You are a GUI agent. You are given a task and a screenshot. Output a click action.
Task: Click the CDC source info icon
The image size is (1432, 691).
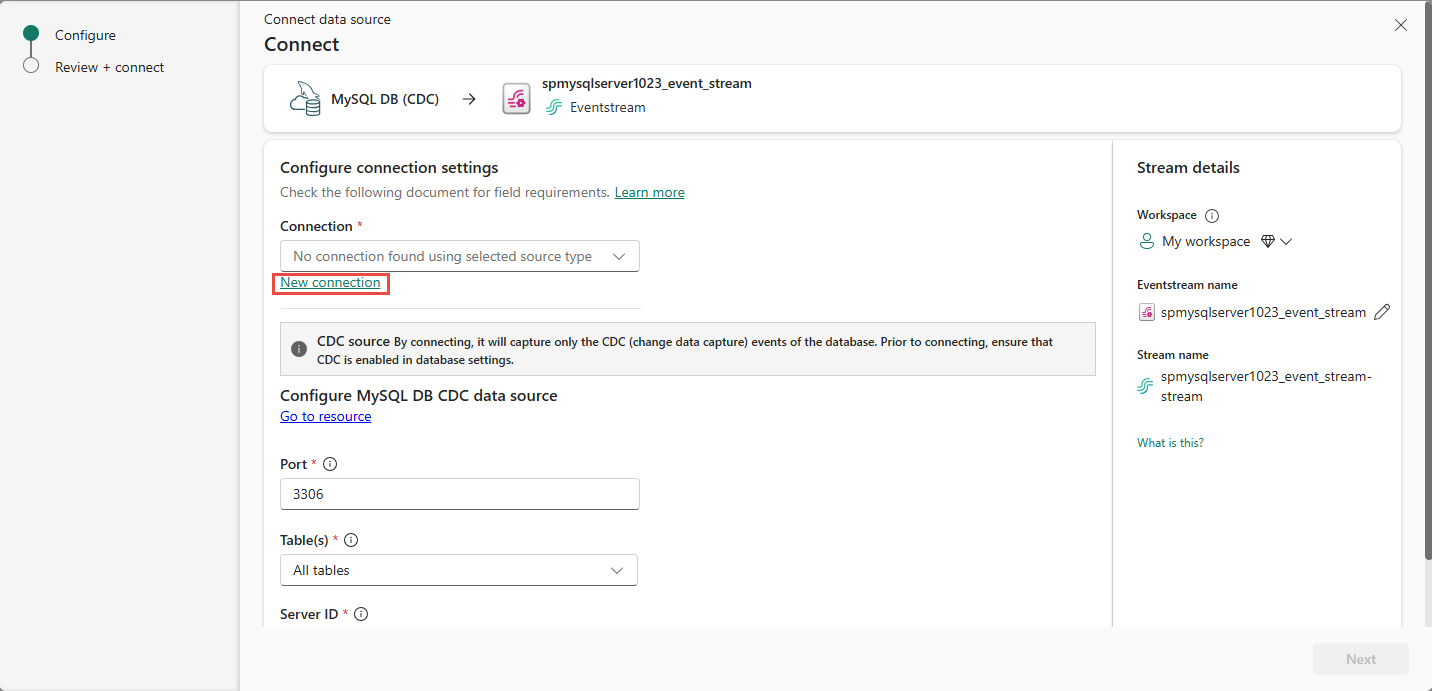pos(299,349)
